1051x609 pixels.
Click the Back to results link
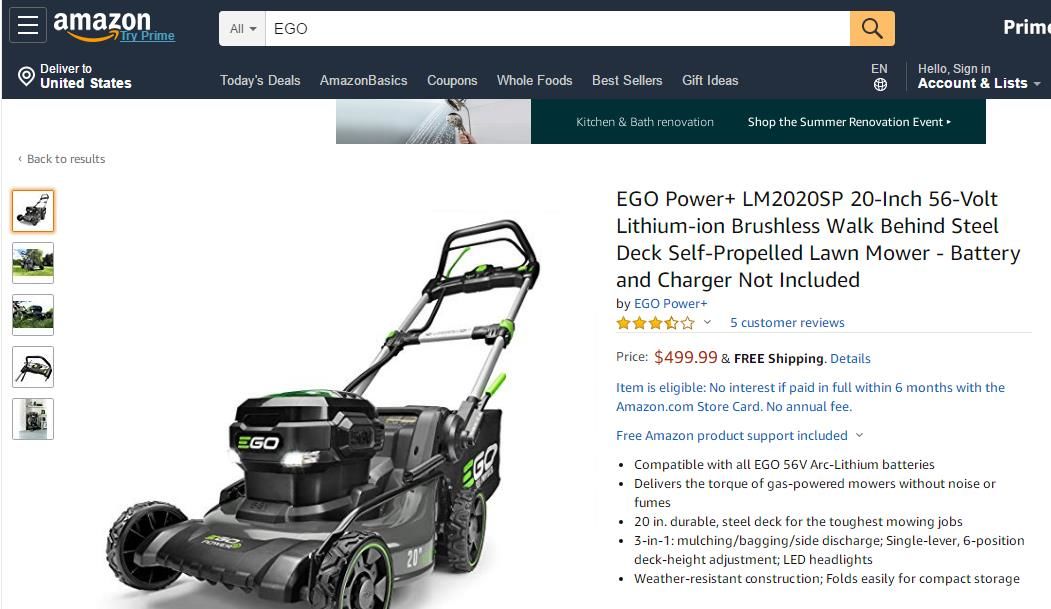[66, 159]
